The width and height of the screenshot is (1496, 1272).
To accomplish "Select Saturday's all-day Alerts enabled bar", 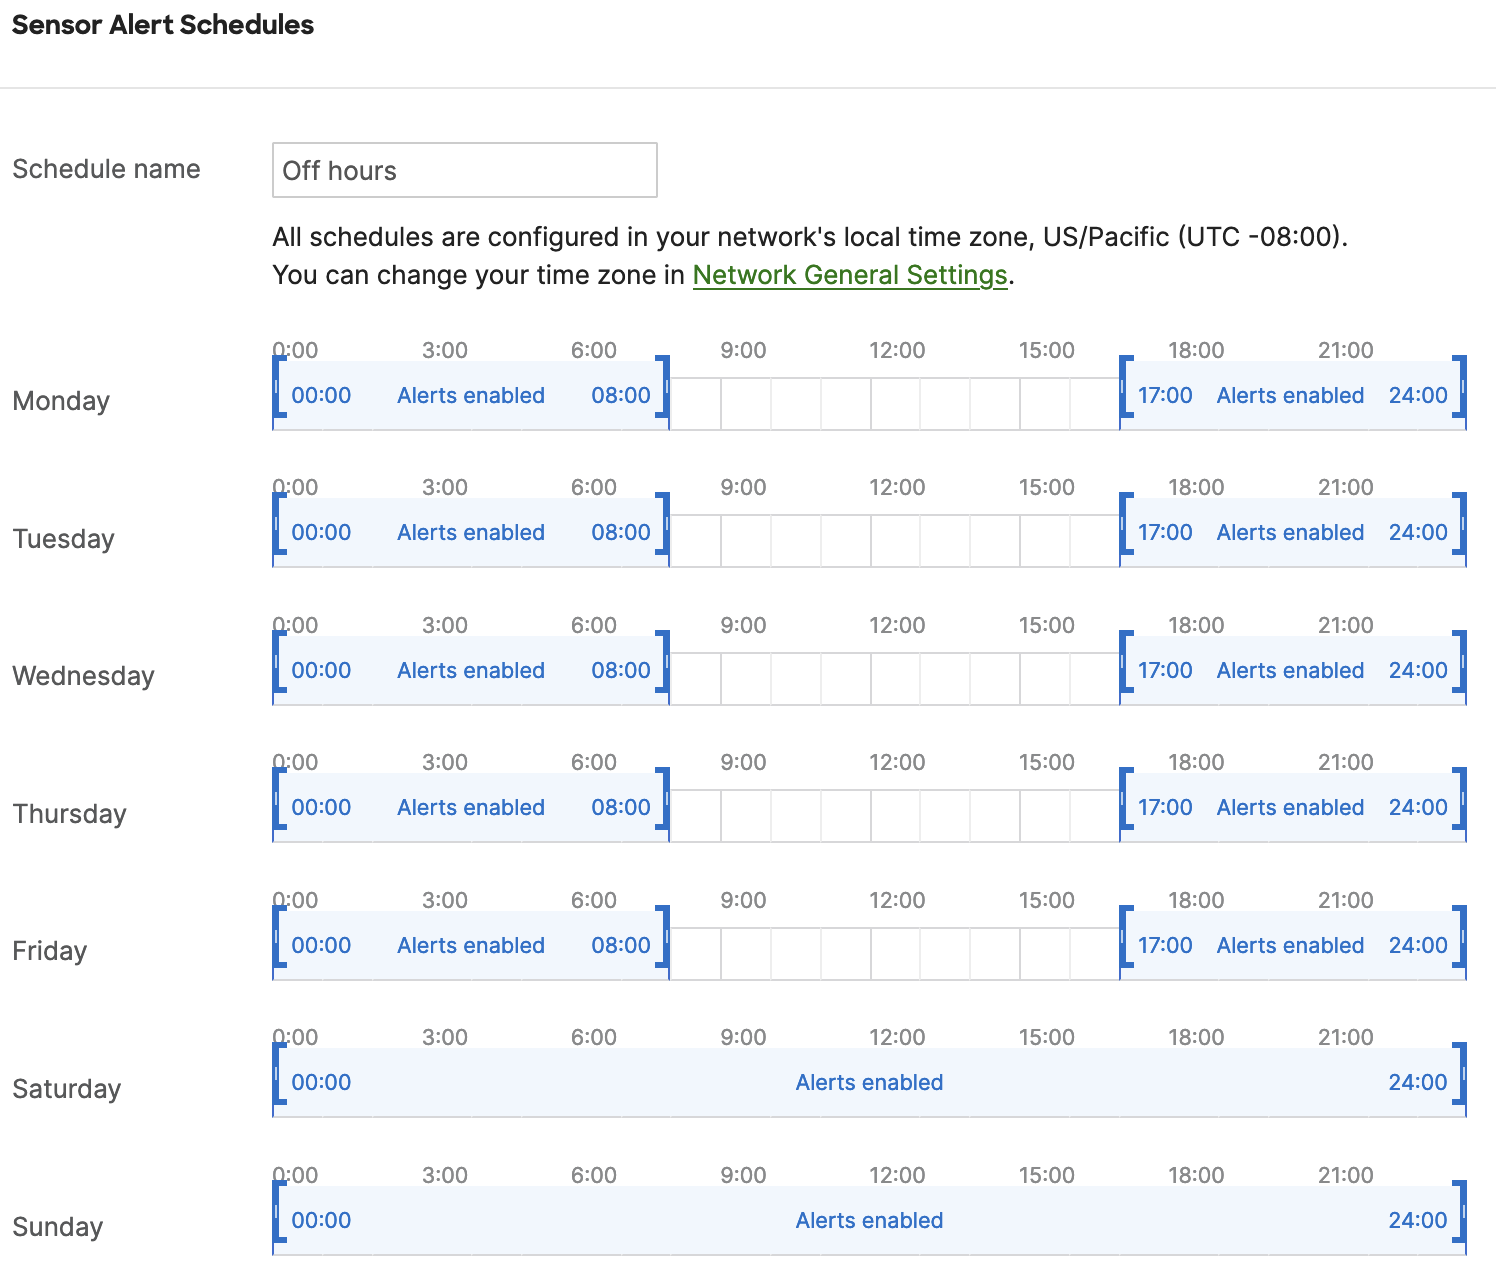I will (x=868, y=1082).
